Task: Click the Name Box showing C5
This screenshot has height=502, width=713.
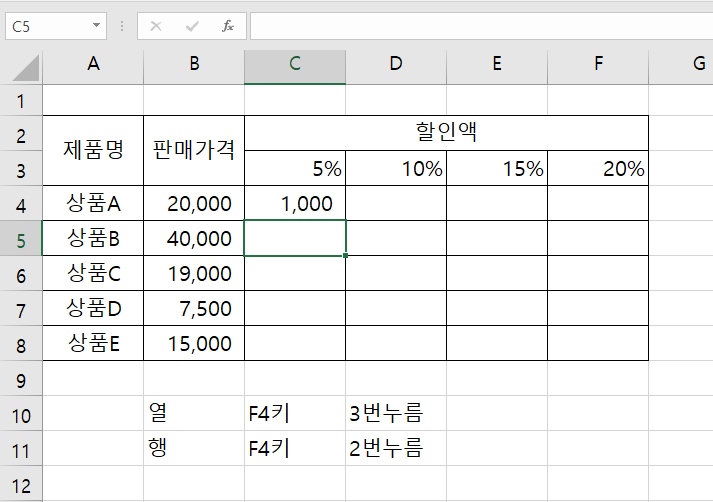Action: click(x=56, y=26)
